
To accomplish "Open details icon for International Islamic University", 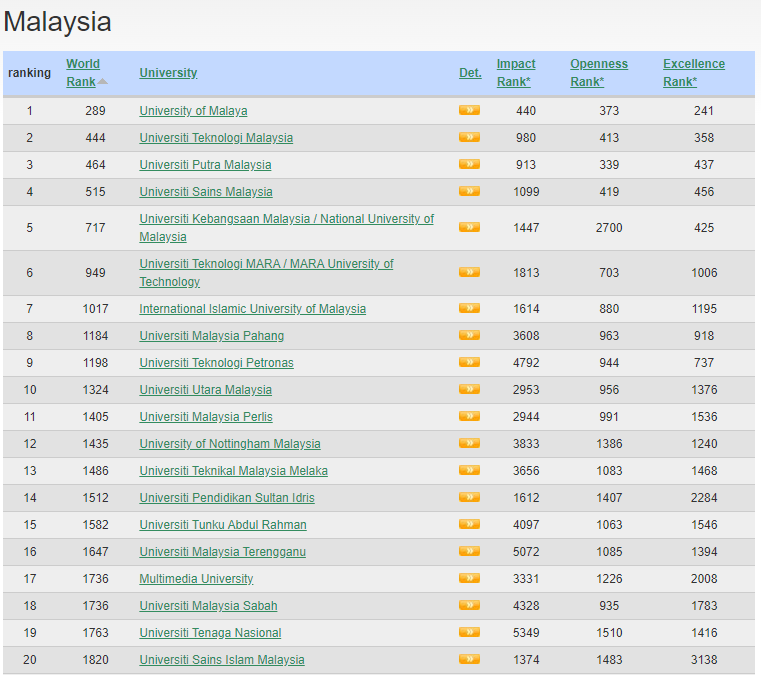I will (x=469, y=308).
